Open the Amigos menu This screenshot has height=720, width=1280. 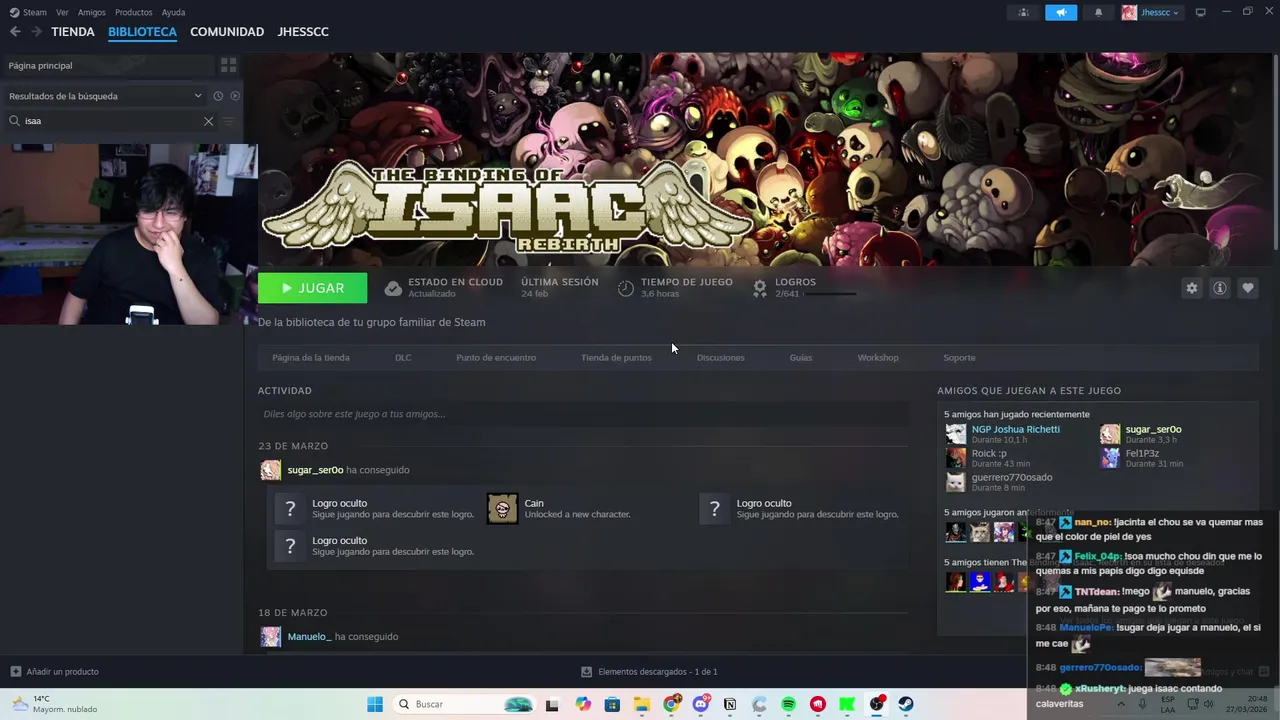pos(92,12)
